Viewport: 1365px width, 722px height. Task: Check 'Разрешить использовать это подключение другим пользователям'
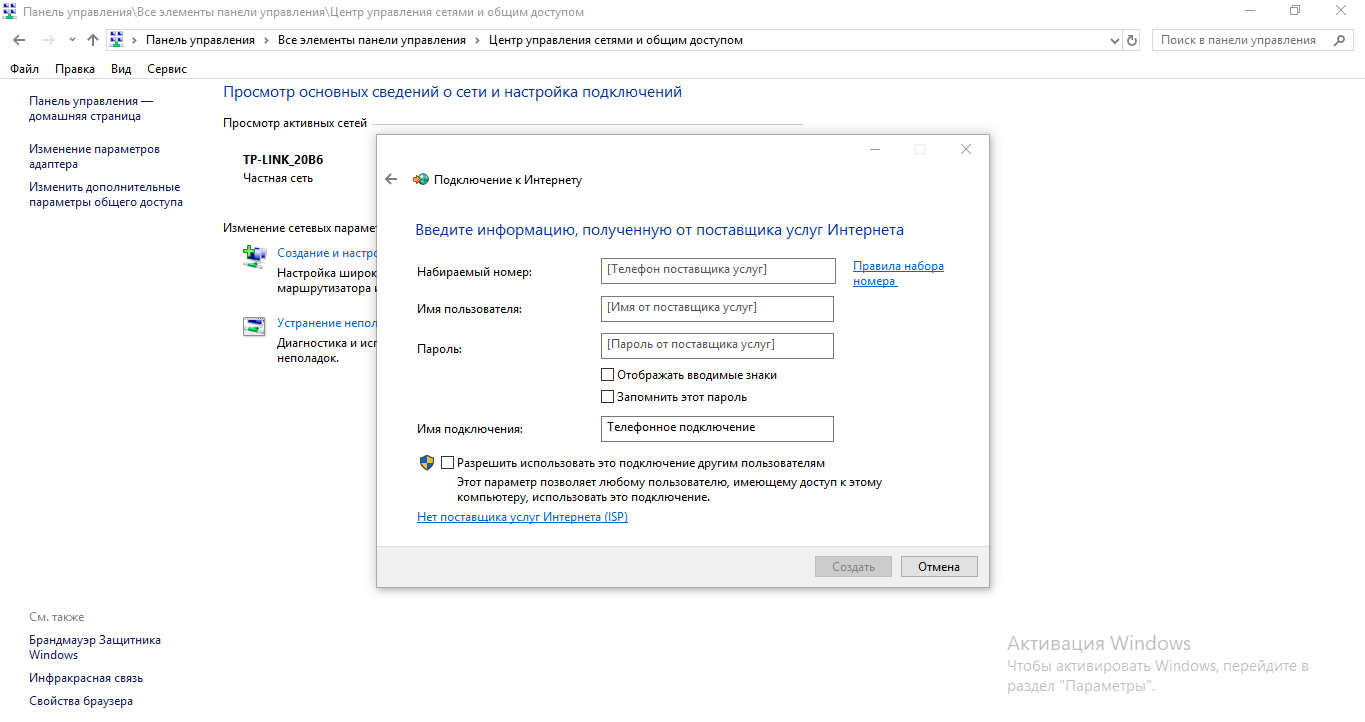coord(447,463)
